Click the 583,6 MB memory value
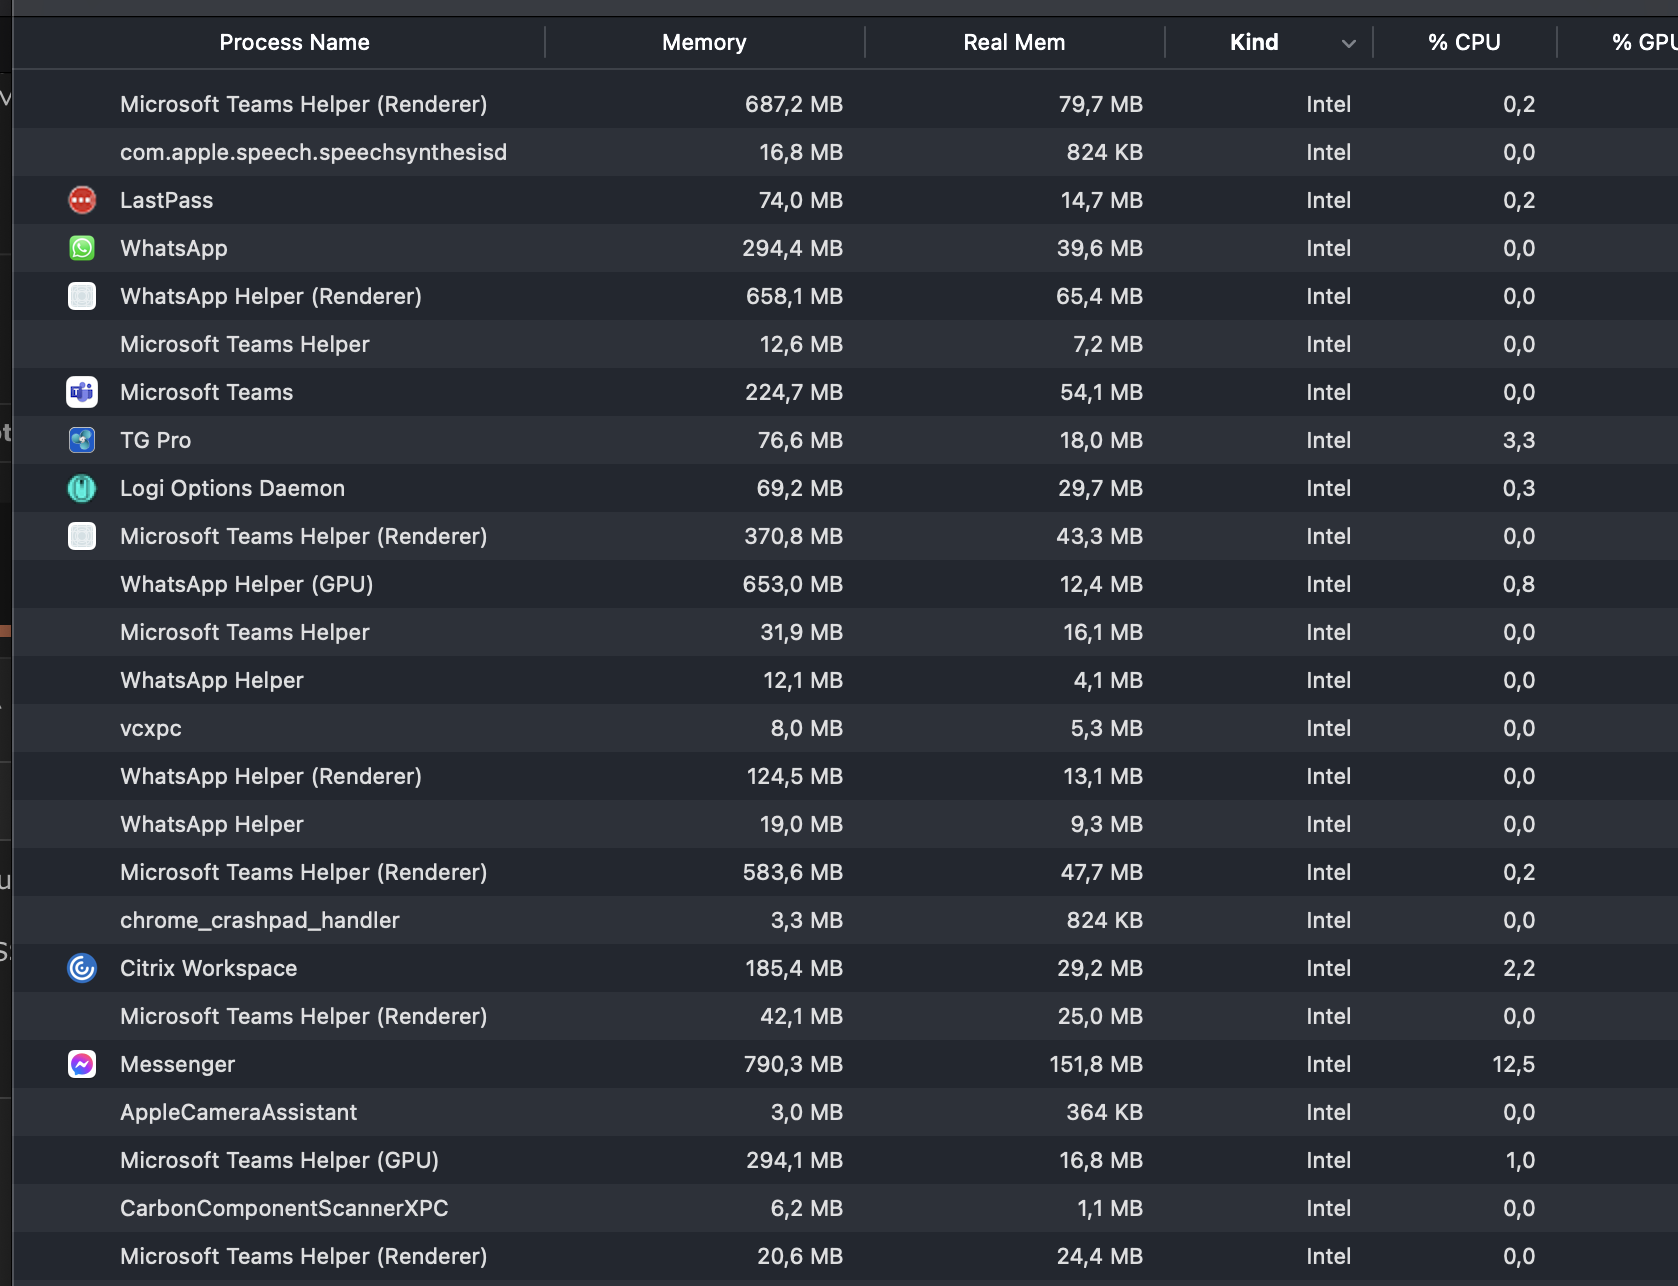Screen dimensions: 1678x1286 (793, 872)
